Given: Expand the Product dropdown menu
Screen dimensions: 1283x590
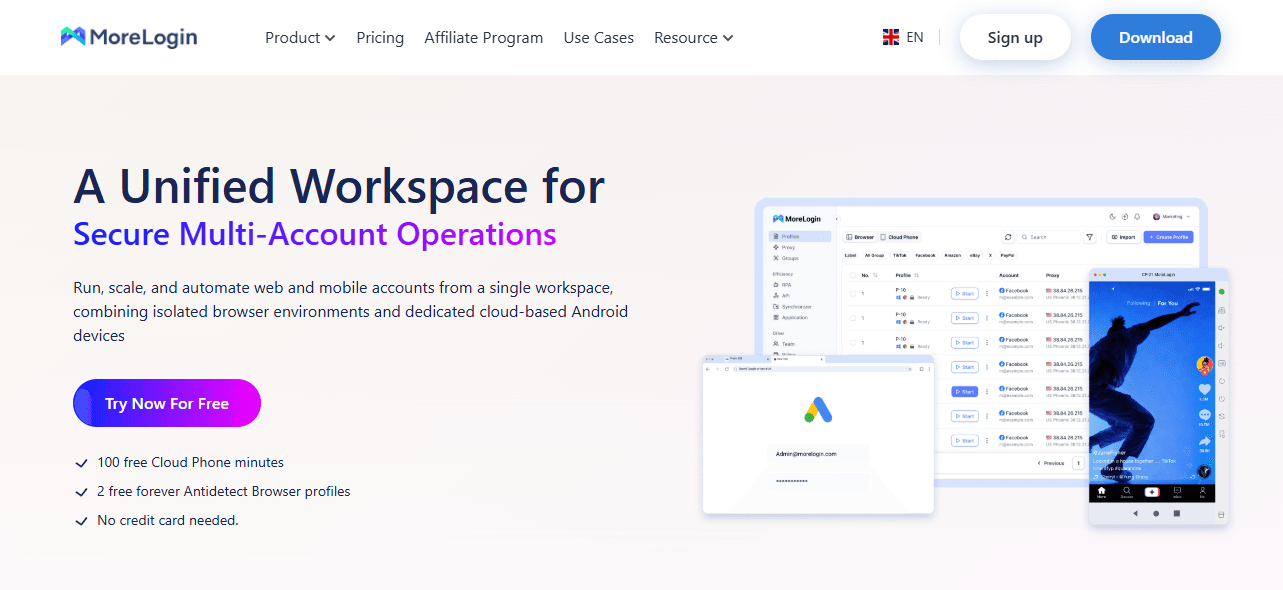Looking at the screenshot, I should pos(300,37).
